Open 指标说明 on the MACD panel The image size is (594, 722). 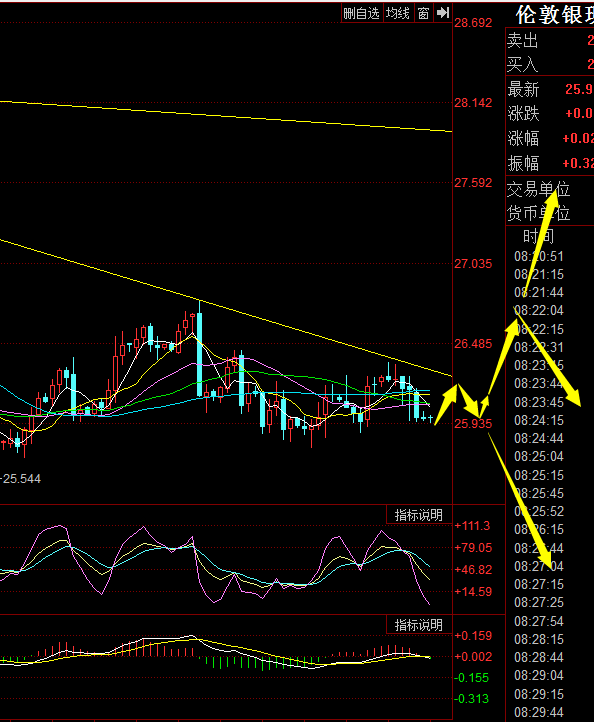click(x=419, y=625)
